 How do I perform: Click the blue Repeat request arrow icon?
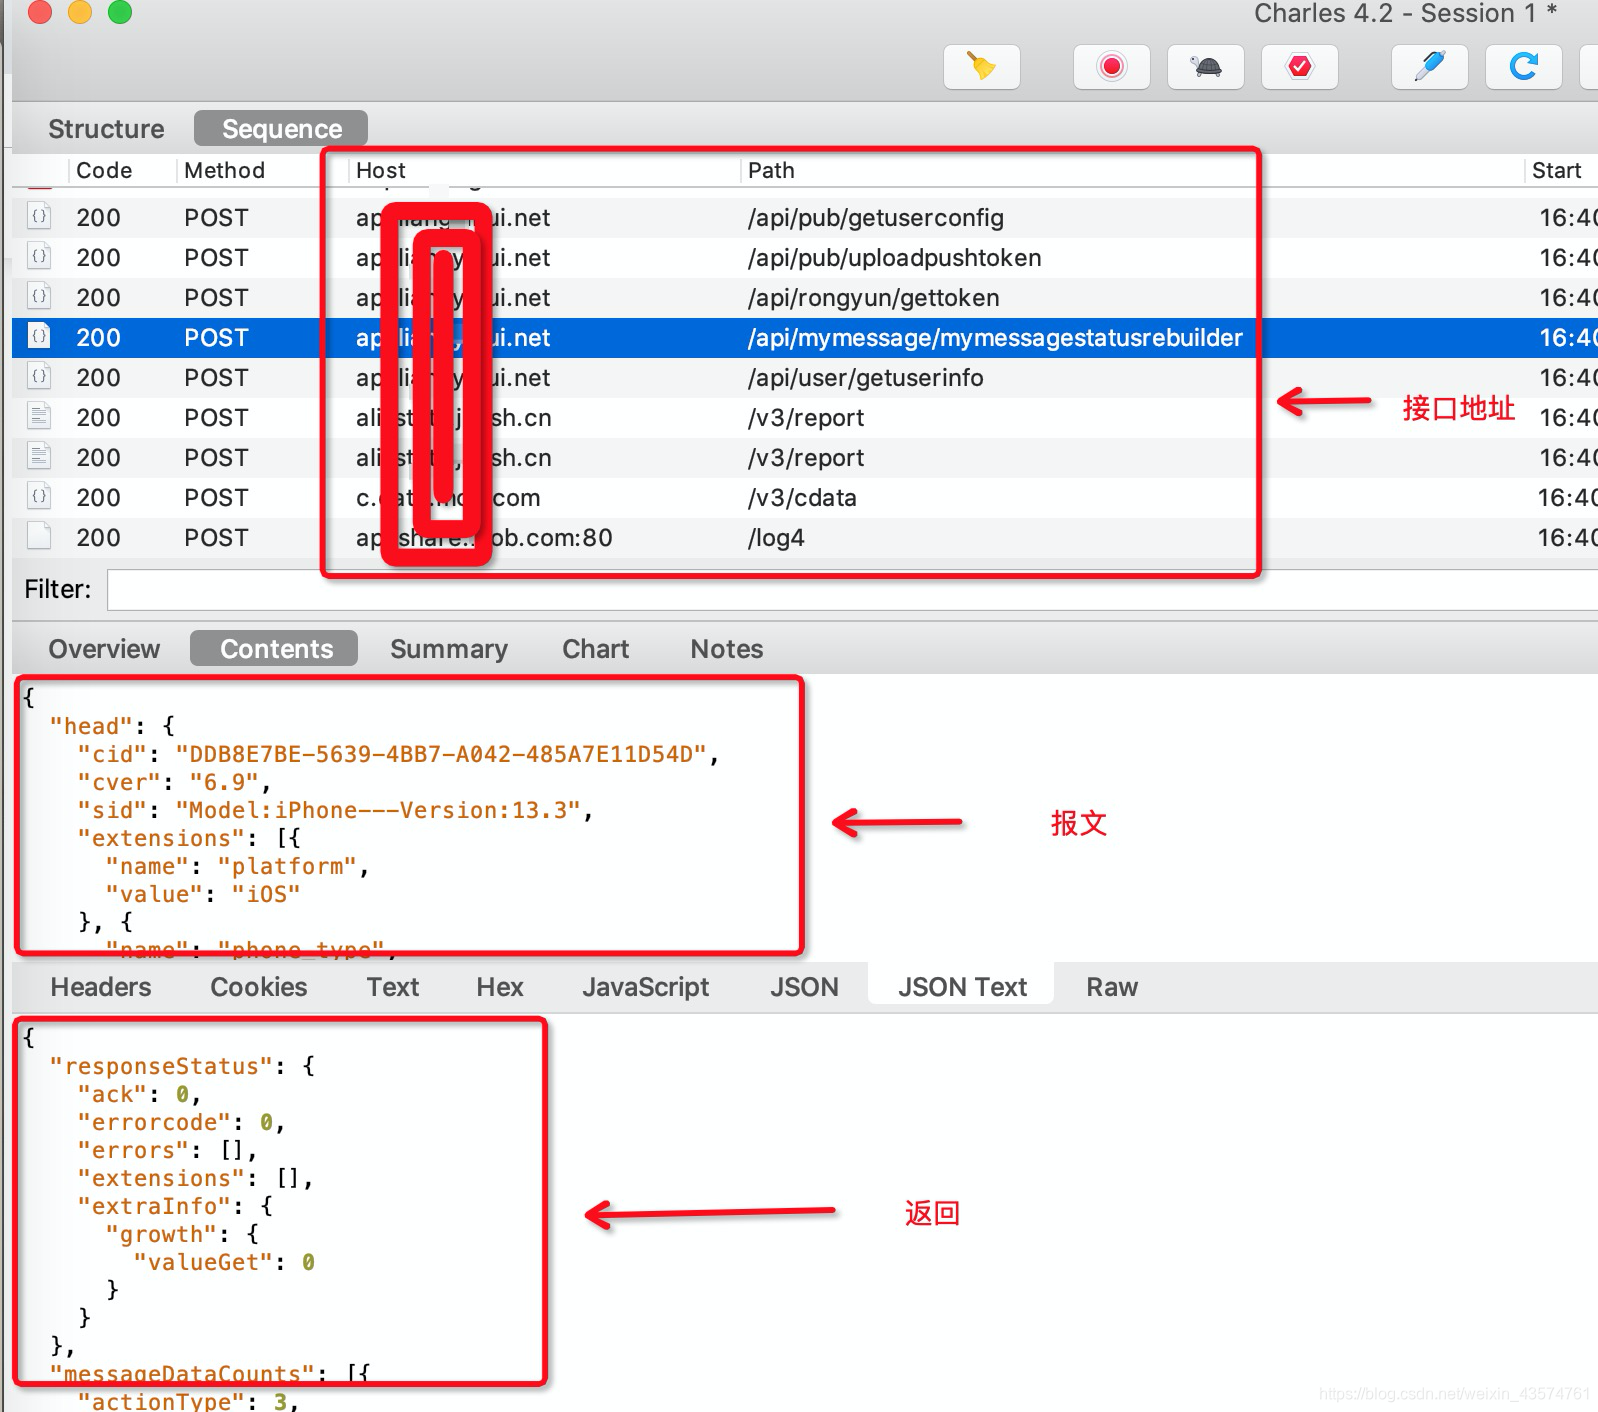tap(1523, 67)
